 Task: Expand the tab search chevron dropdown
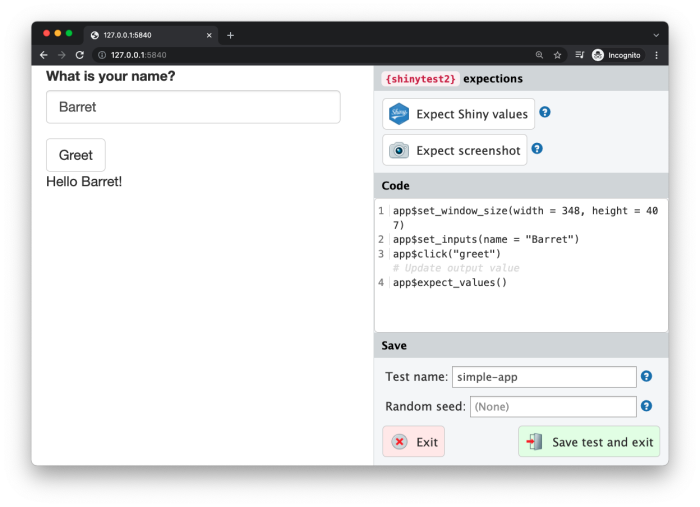656,35
